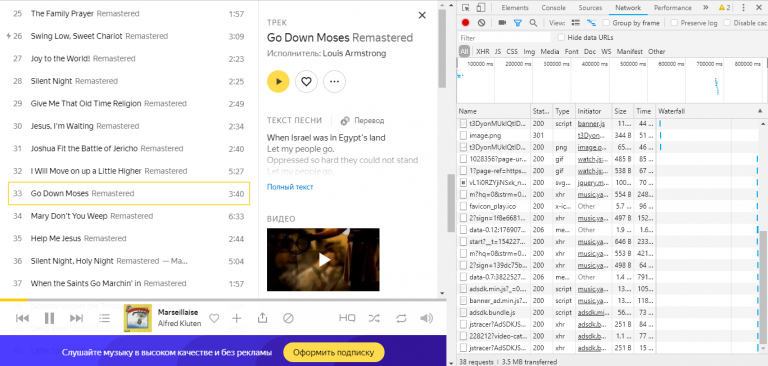Screen dimensions: 768x366
Task: Skip to previous track in player bar
Action: pyautogui.click(x=22, y=318)
